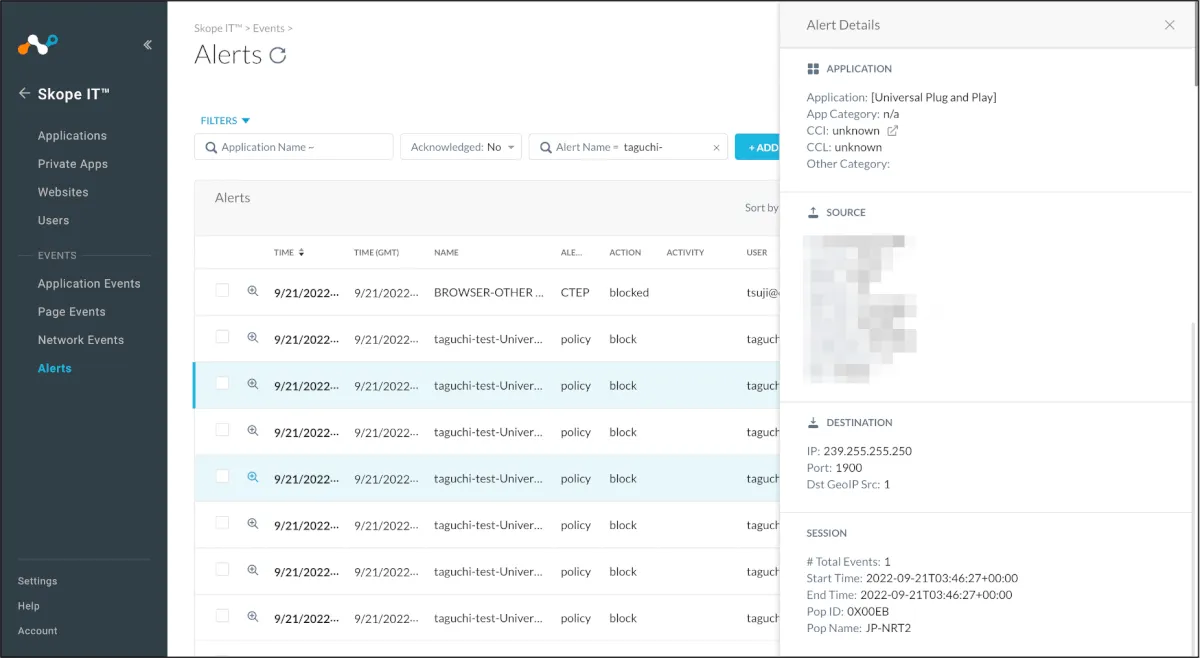1200x658 pixels.
Task: Expand the FILTERS dropdown
Action: 225,121
